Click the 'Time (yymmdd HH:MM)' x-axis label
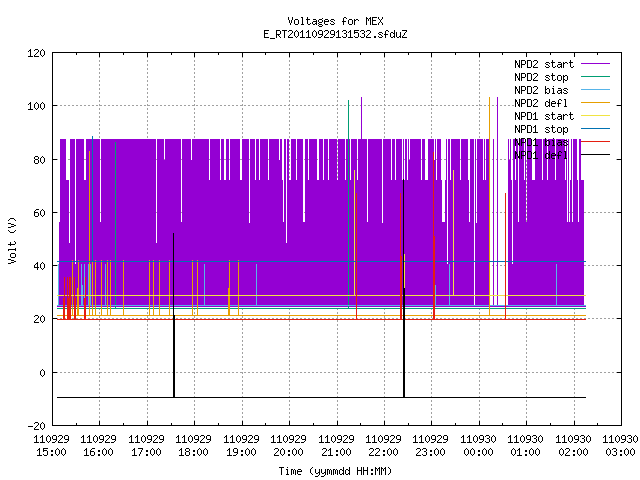Image resolution: width=640 pixels, height=480 pixels. [x=335, y=471]
